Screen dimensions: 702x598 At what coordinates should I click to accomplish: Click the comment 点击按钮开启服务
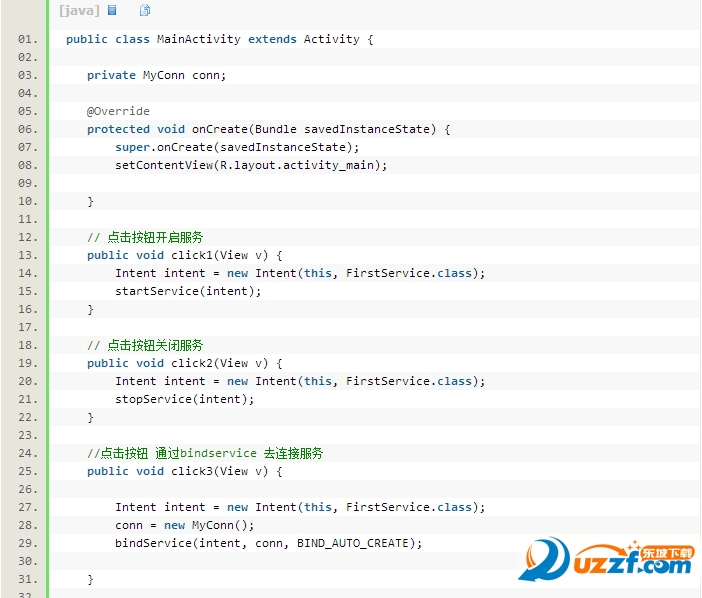tap(145, 237)
